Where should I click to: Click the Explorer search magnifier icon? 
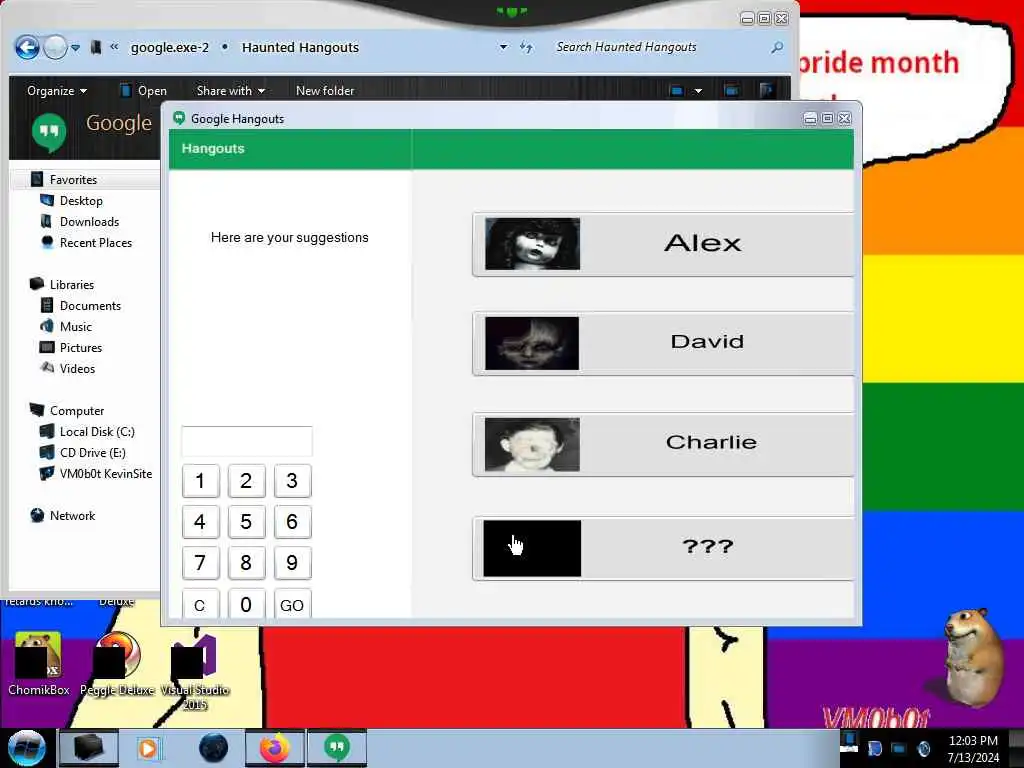point(776,47)
